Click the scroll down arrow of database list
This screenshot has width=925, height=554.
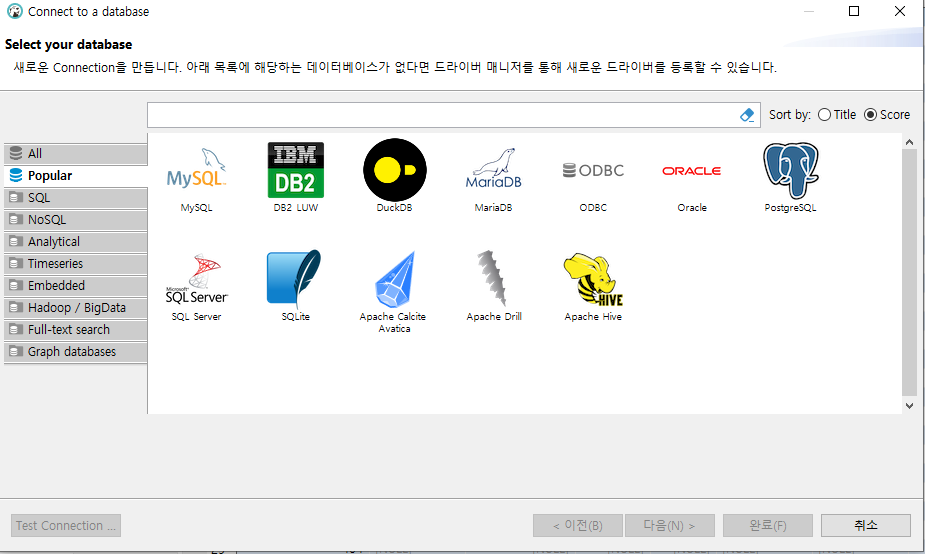coord(909,405)
